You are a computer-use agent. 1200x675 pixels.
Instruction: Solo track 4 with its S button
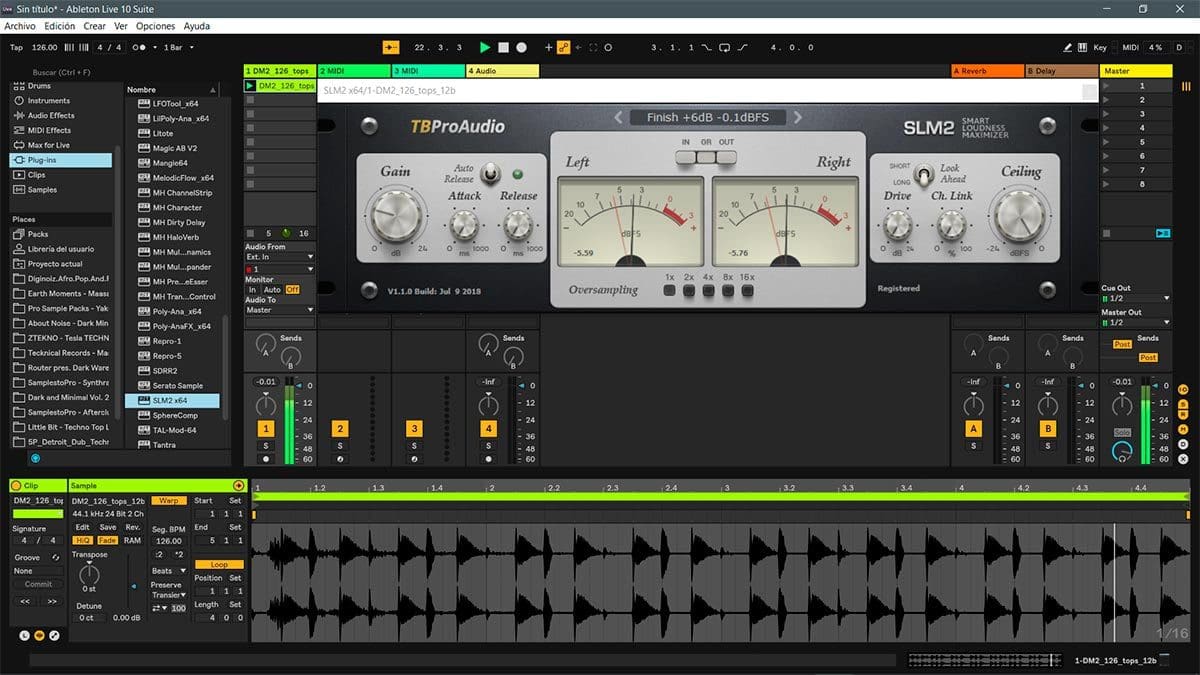488,445
